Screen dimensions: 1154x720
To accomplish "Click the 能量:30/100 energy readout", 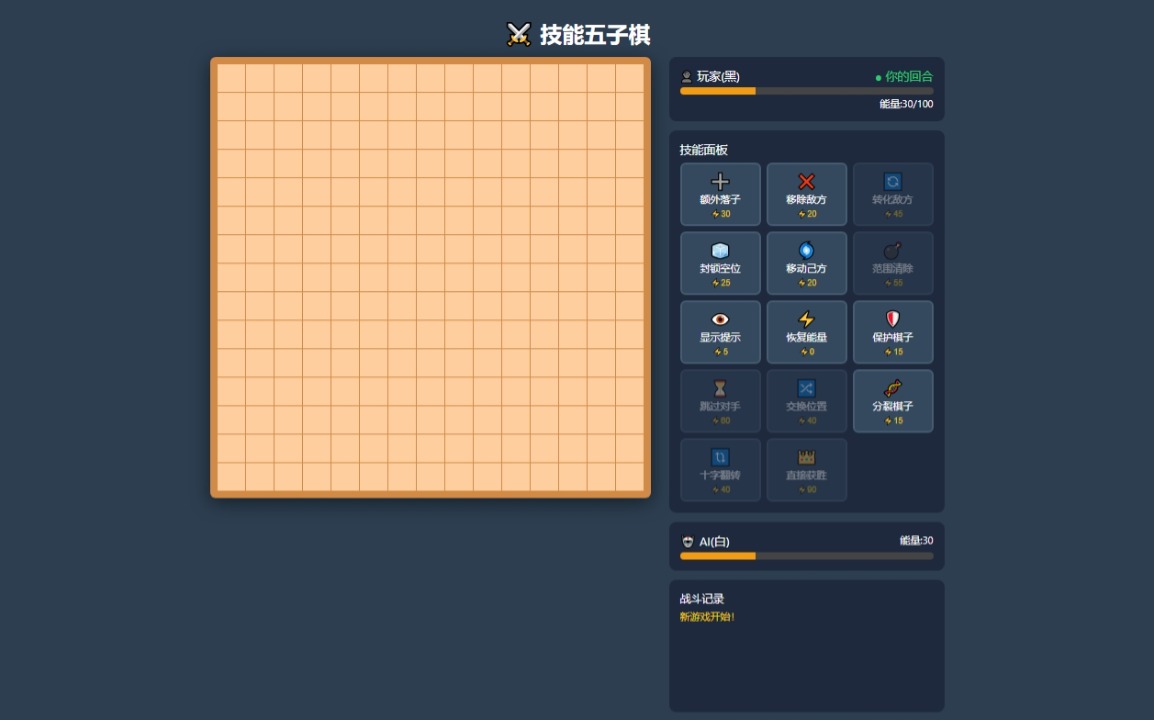I will point(906,104).
